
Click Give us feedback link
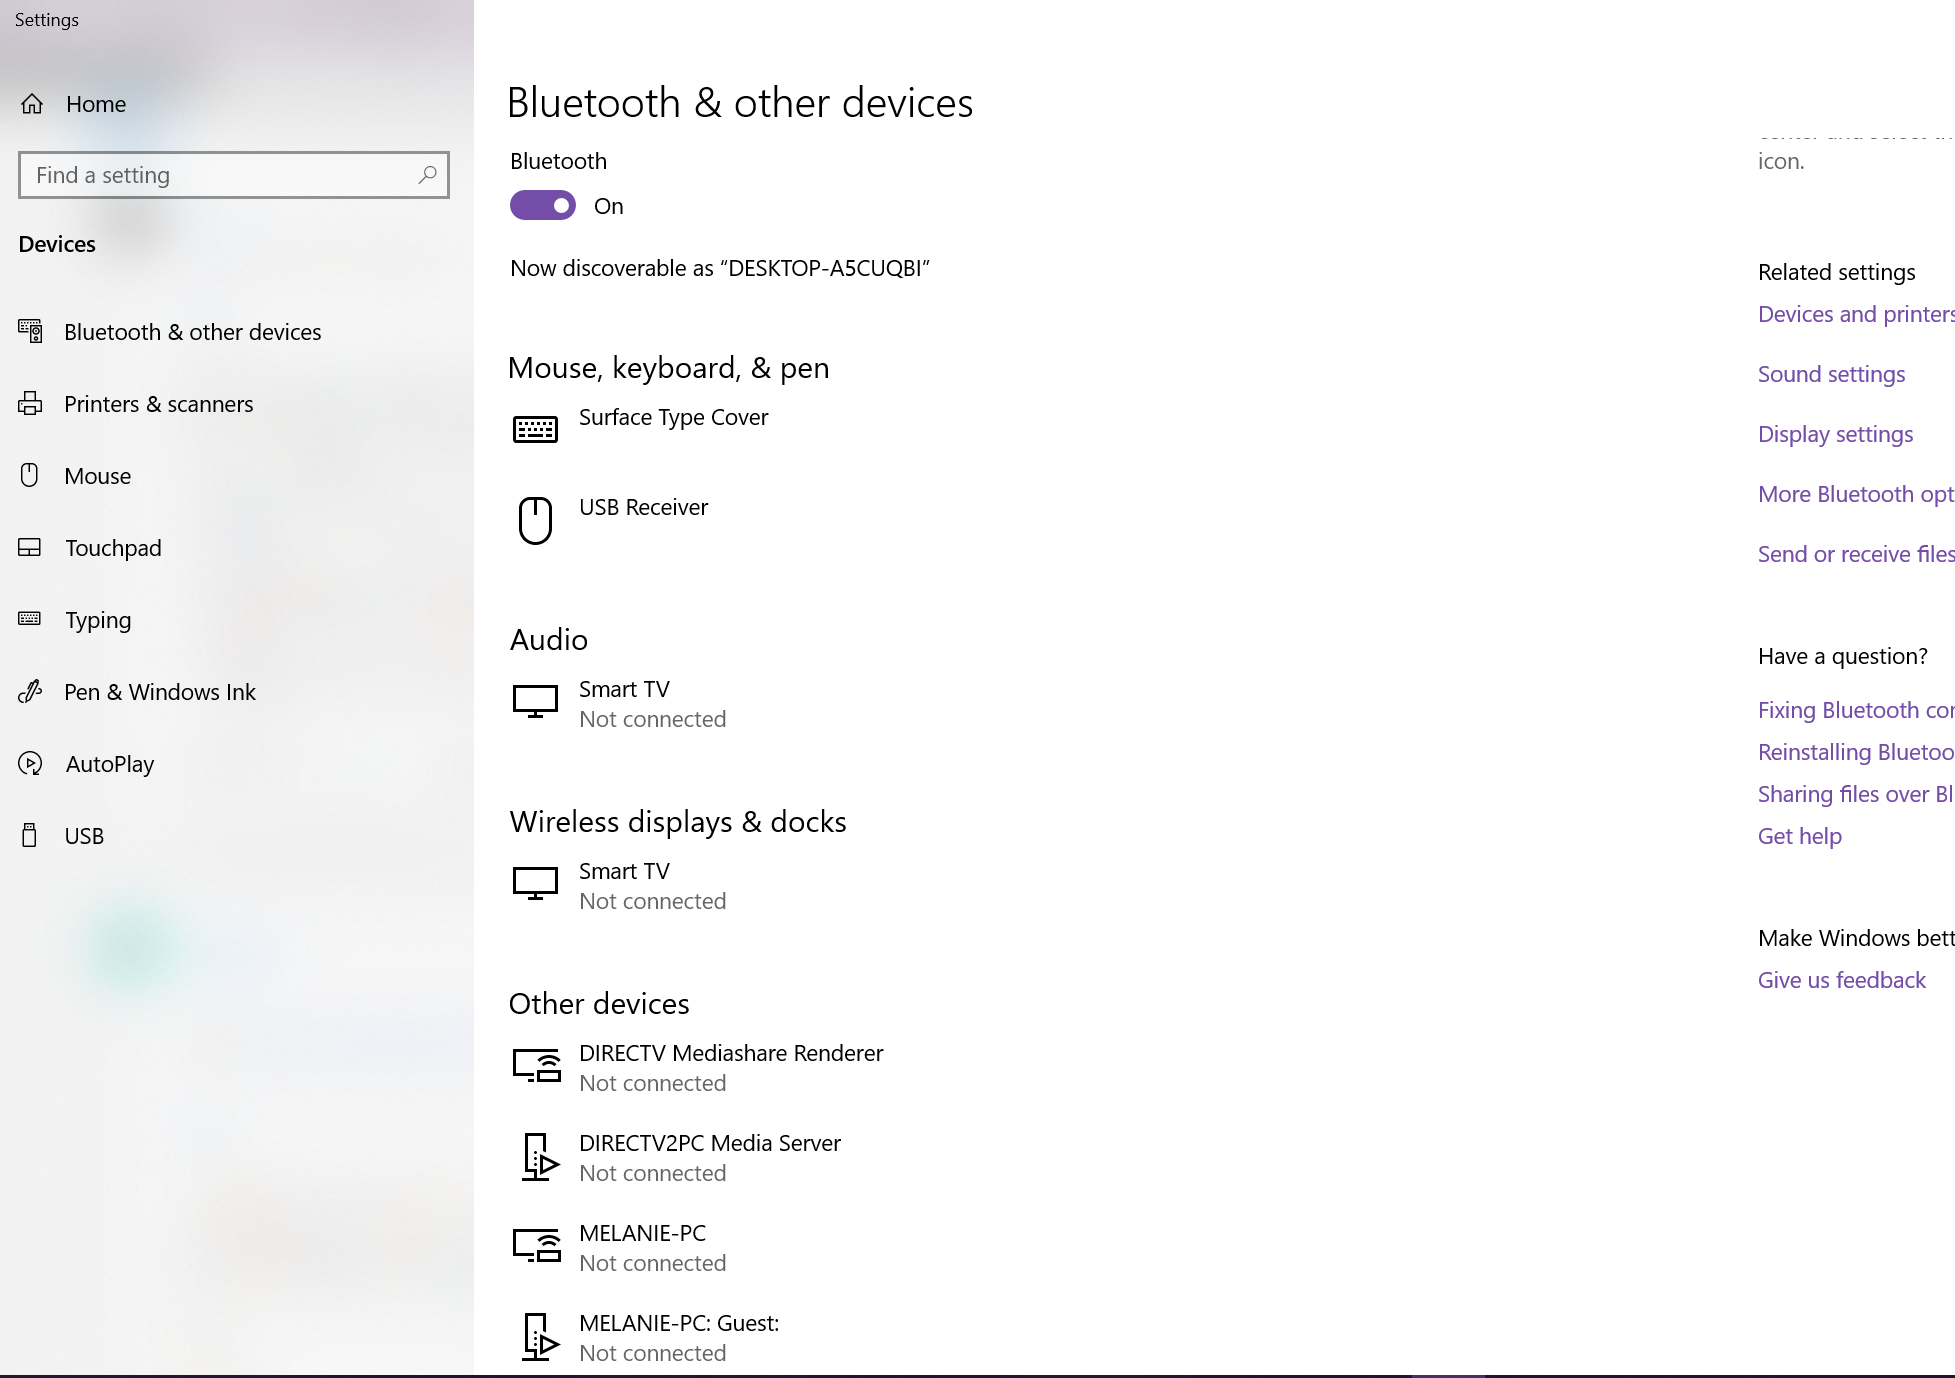[1841, 980]
